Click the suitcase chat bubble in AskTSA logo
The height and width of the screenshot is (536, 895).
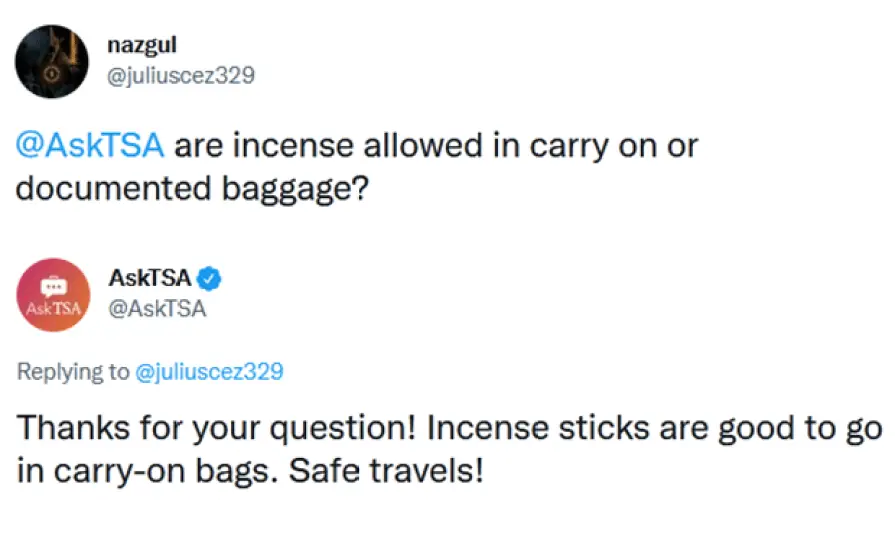point(54,286)
